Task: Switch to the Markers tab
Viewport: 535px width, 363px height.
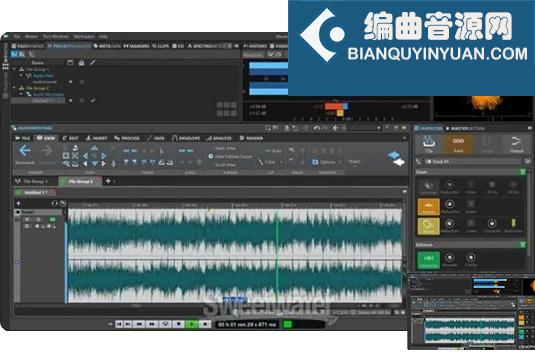Action: pyautogui.click(x=136, y=46)
